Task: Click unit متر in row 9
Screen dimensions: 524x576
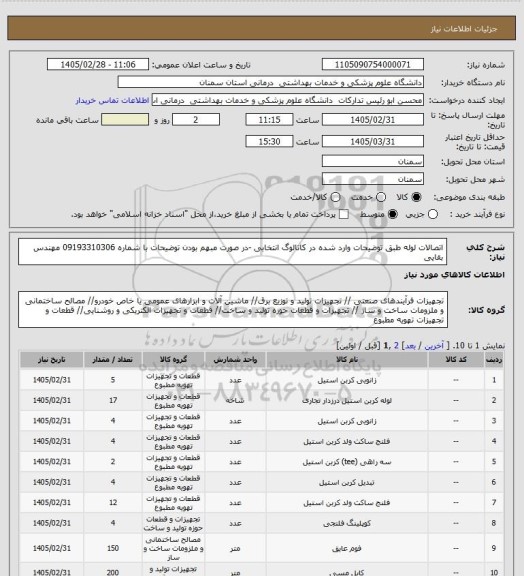Action: [235, 548]
